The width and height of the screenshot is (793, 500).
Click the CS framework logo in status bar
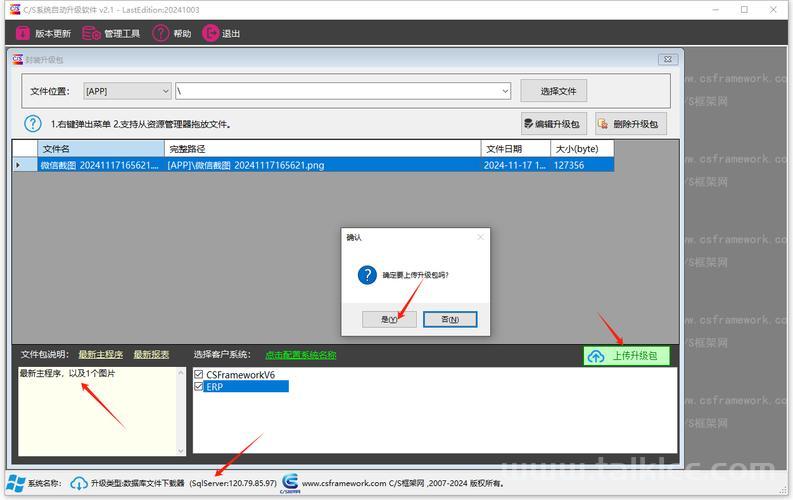tap(290, 483)
